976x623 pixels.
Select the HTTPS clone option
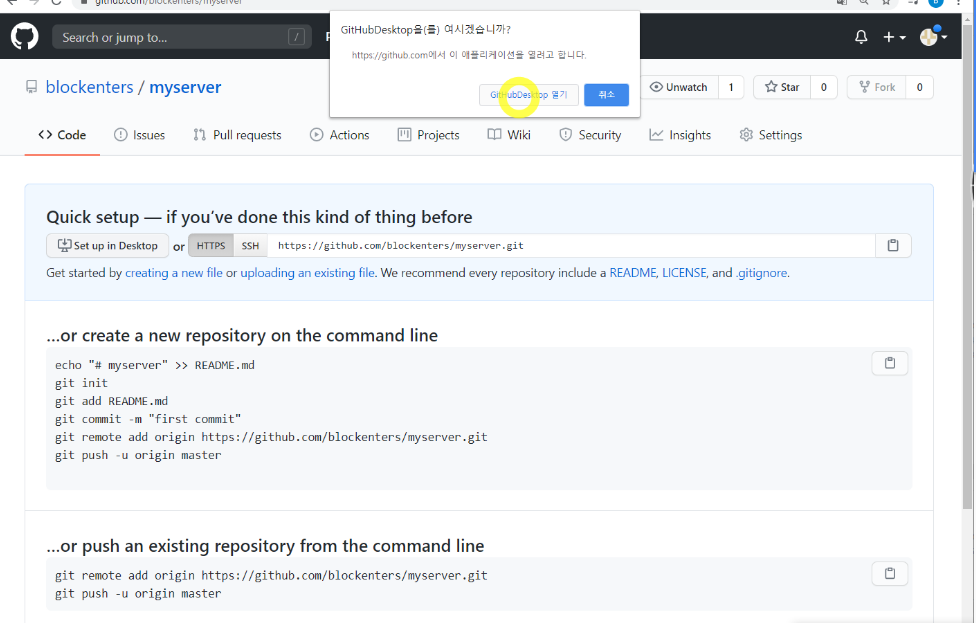(211, 245)
